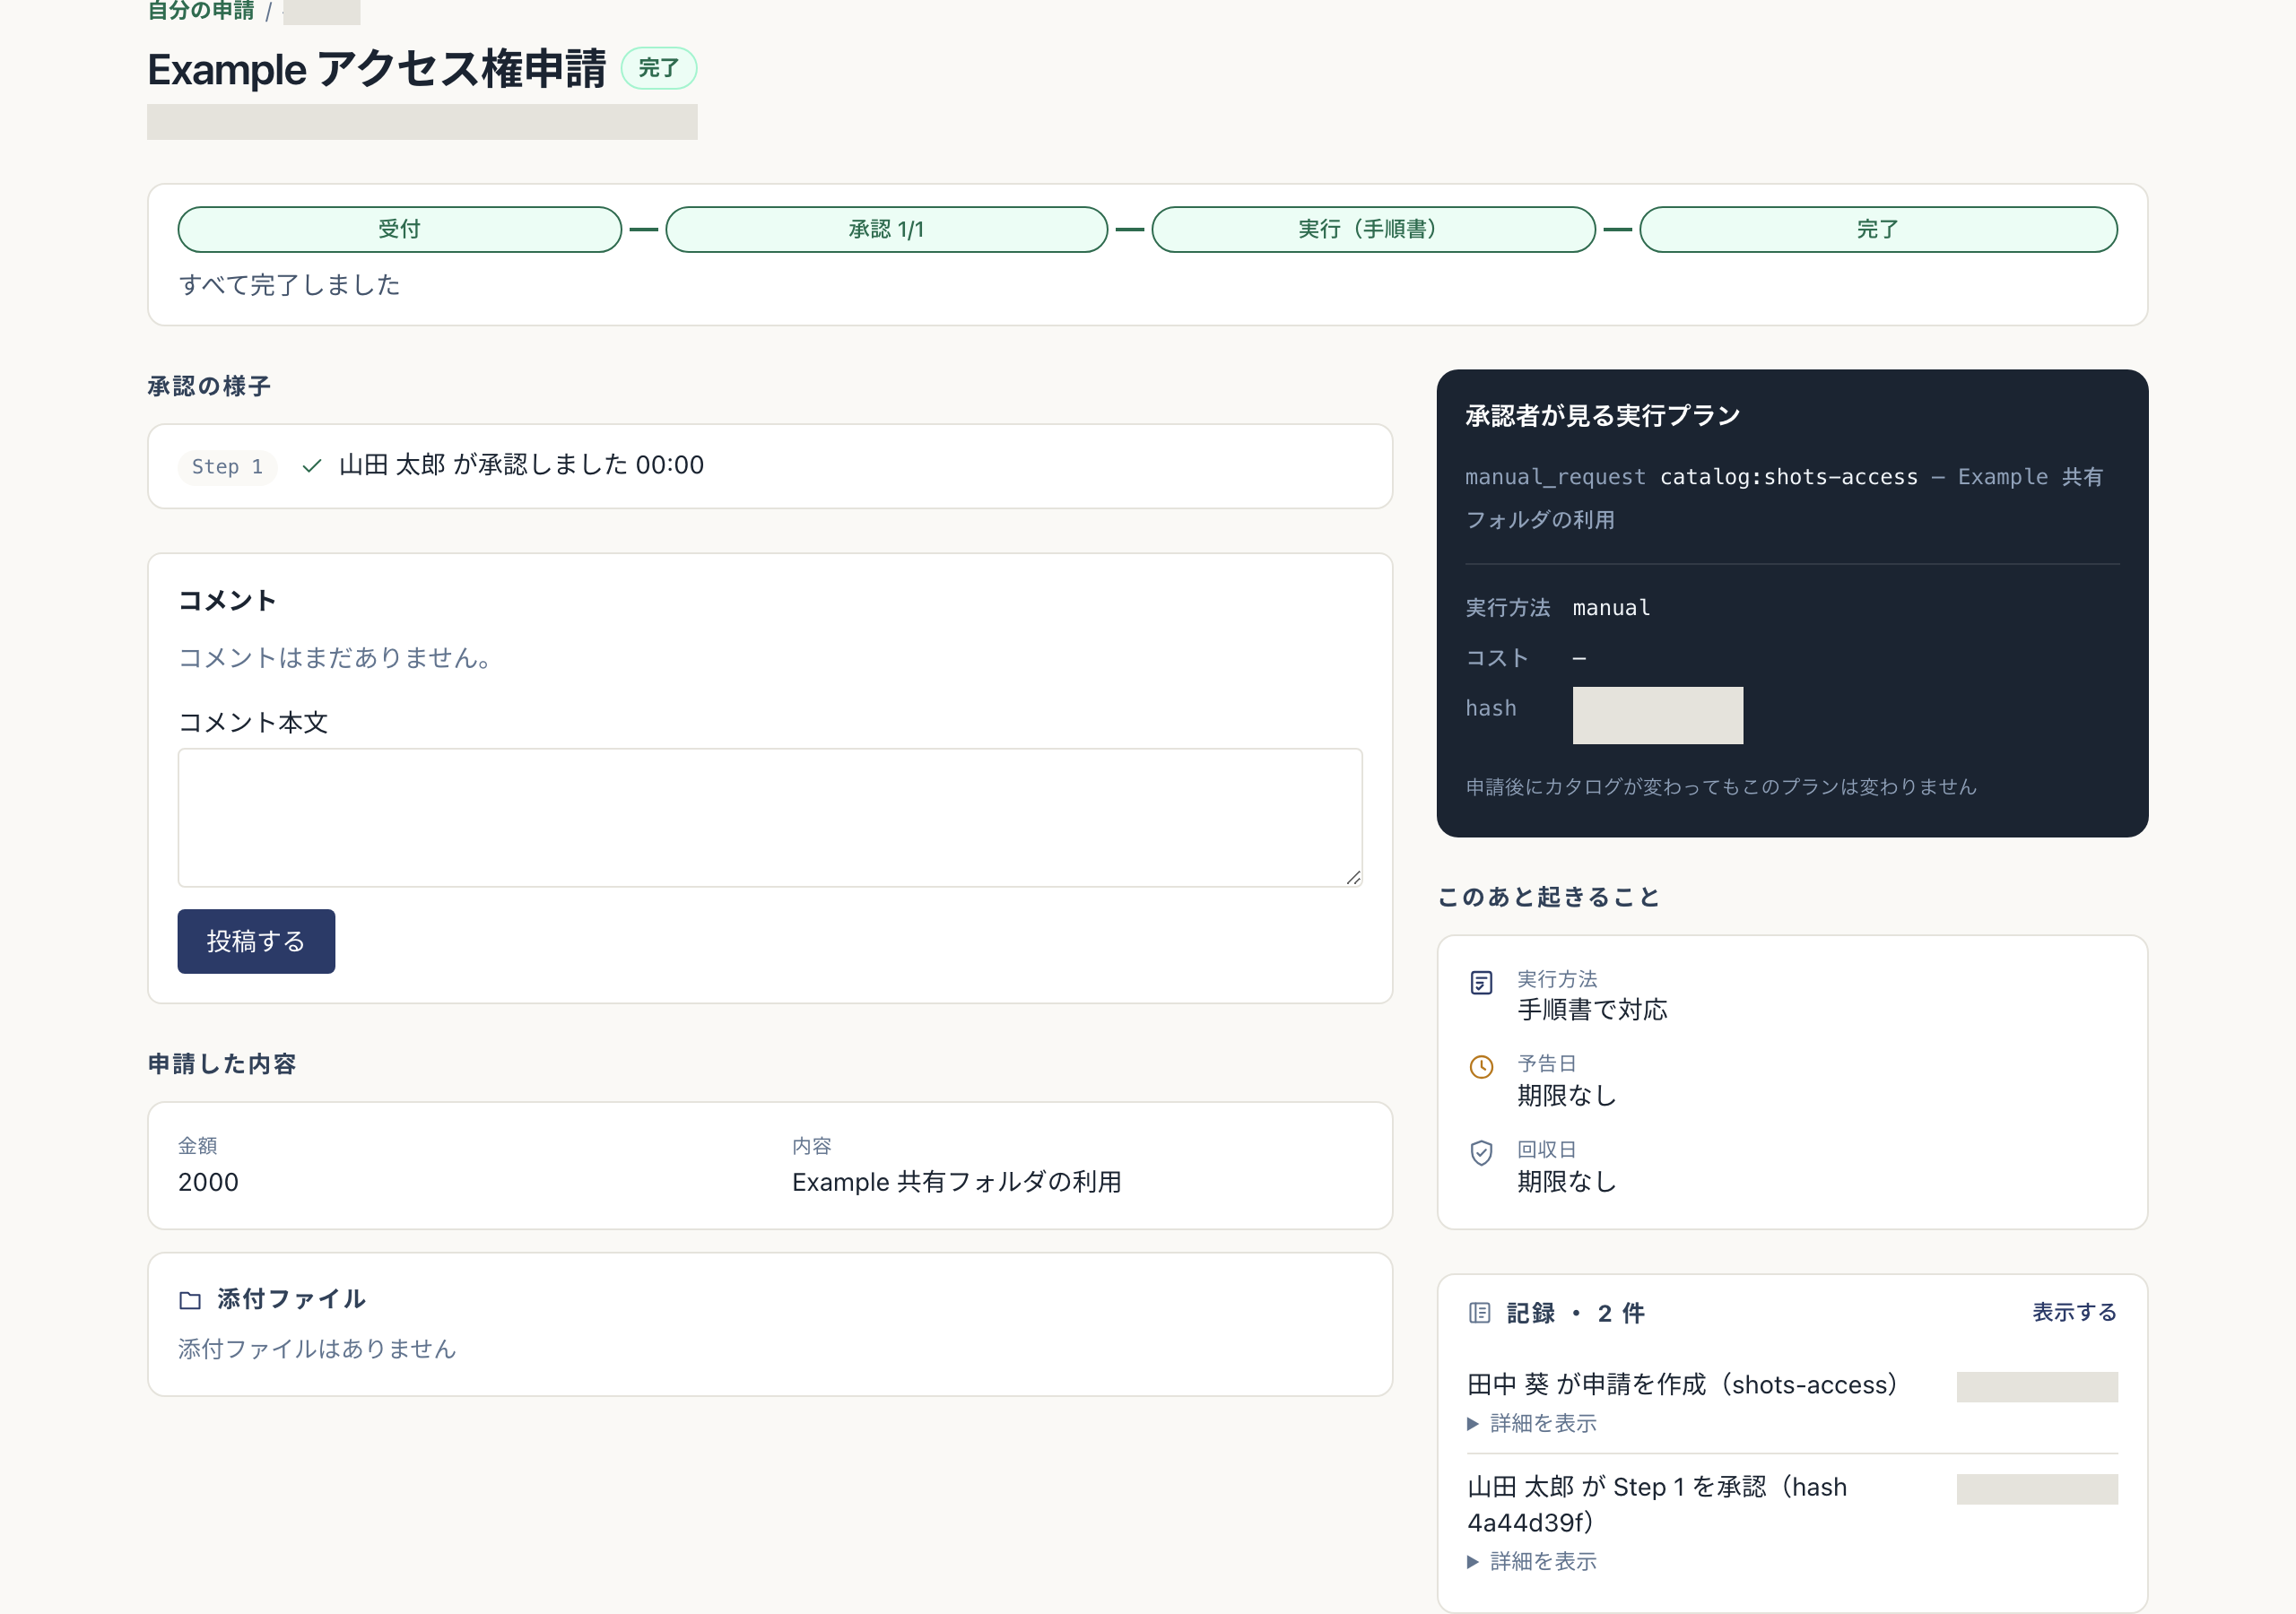Screen dimensions: 2296x1614
Task: Click the 完了 status badge beside title
Action: 659,68
